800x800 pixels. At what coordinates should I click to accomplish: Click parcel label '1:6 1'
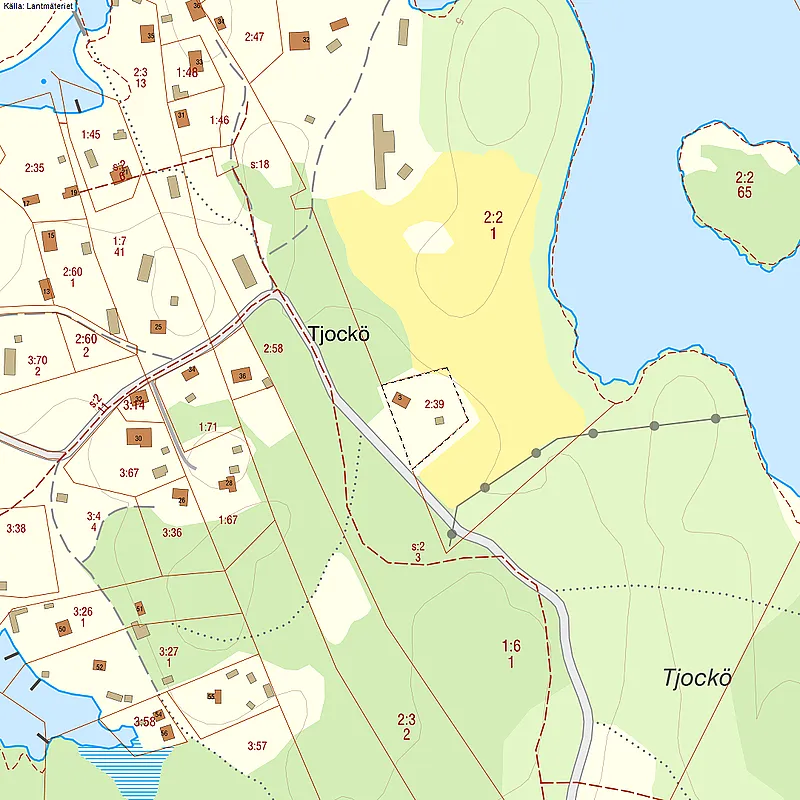(x=511, y=655)
